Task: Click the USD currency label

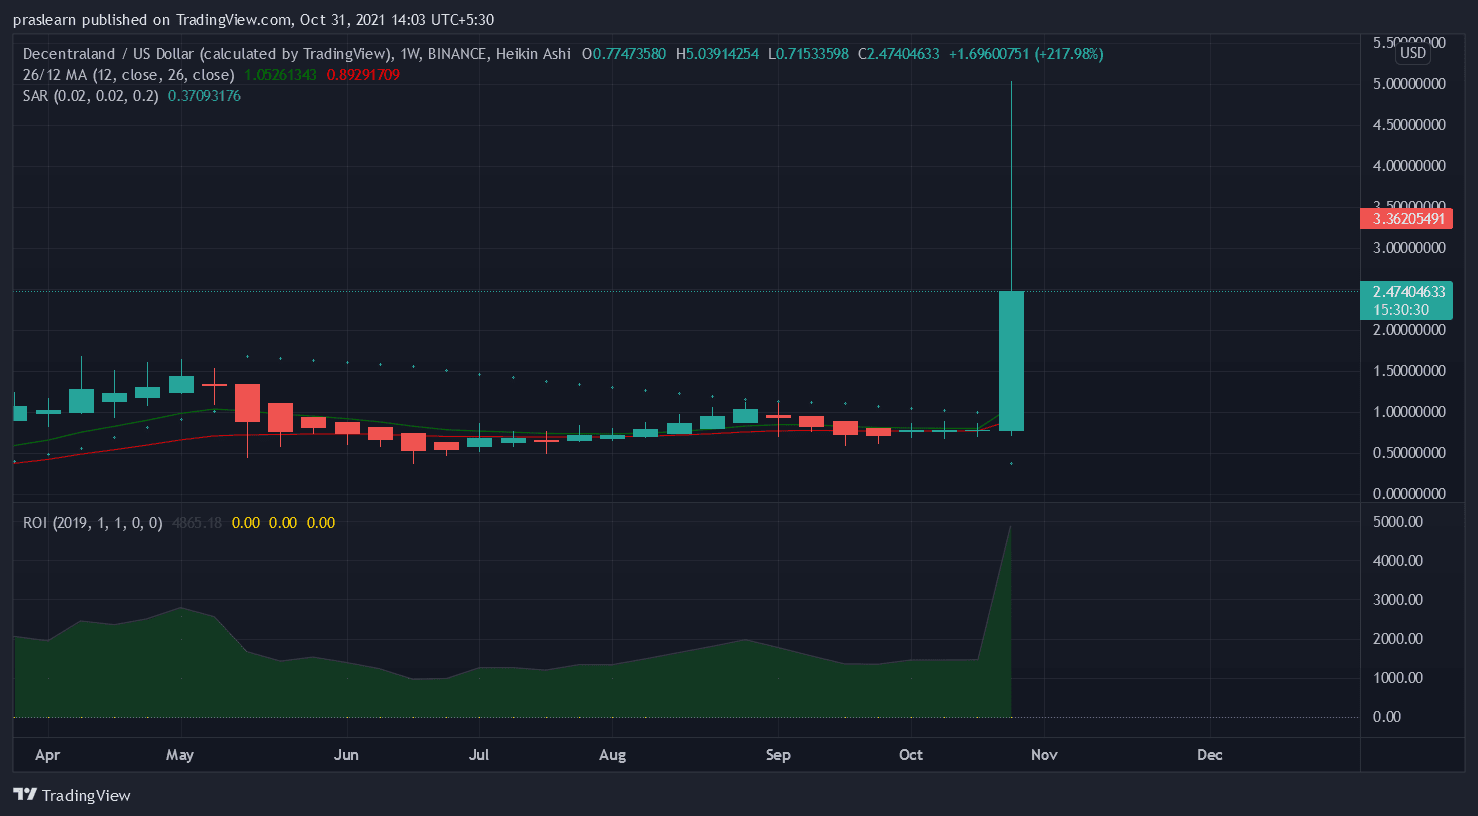Action: [1412, 53]
